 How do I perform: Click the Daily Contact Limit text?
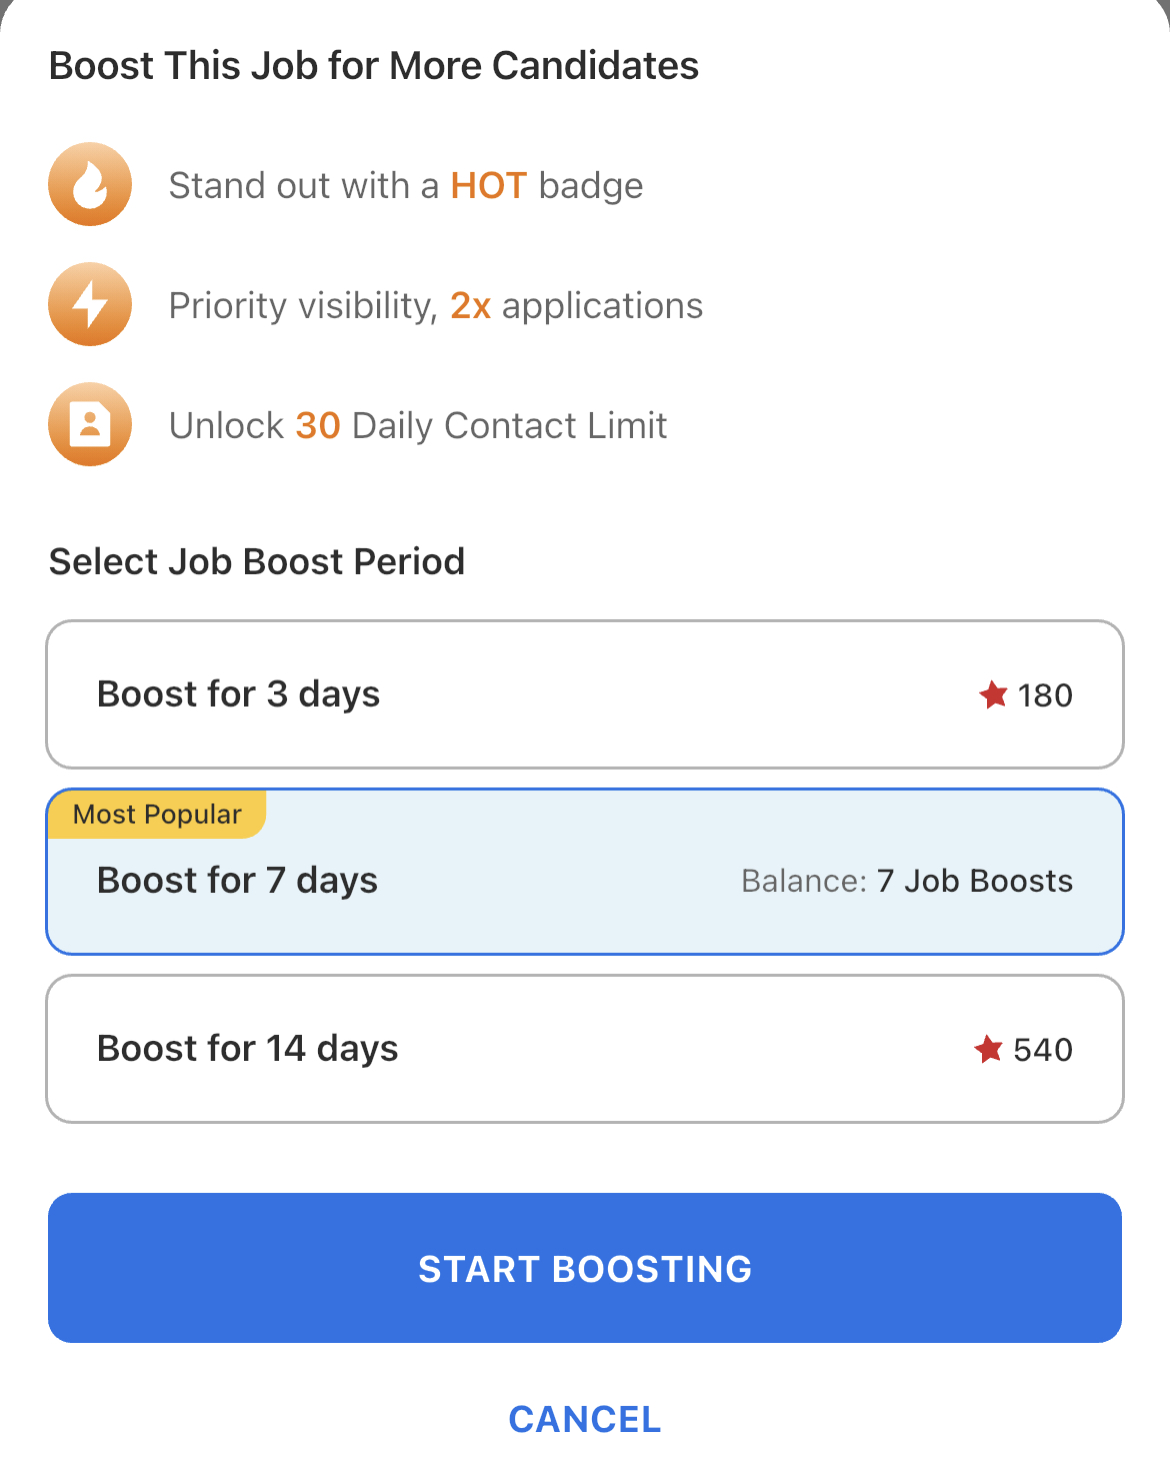pos(509,426)
